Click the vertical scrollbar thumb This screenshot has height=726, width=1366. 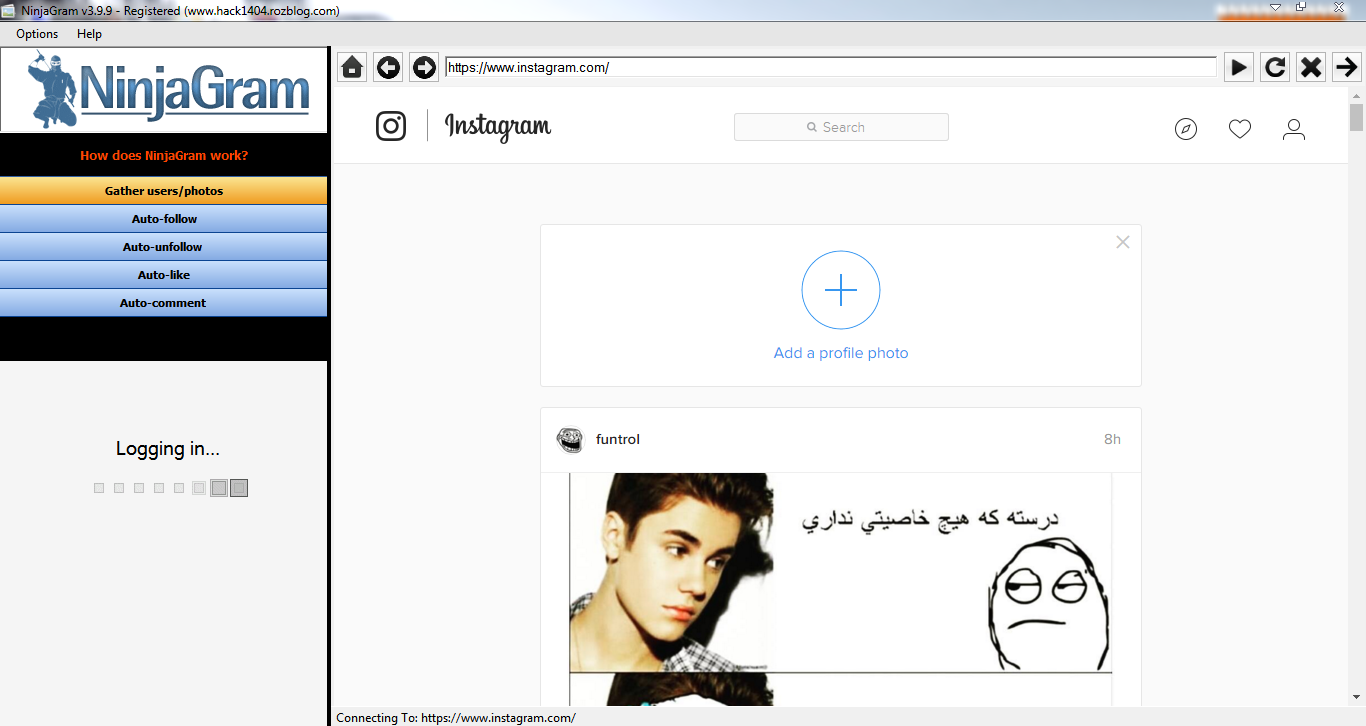1356,117
